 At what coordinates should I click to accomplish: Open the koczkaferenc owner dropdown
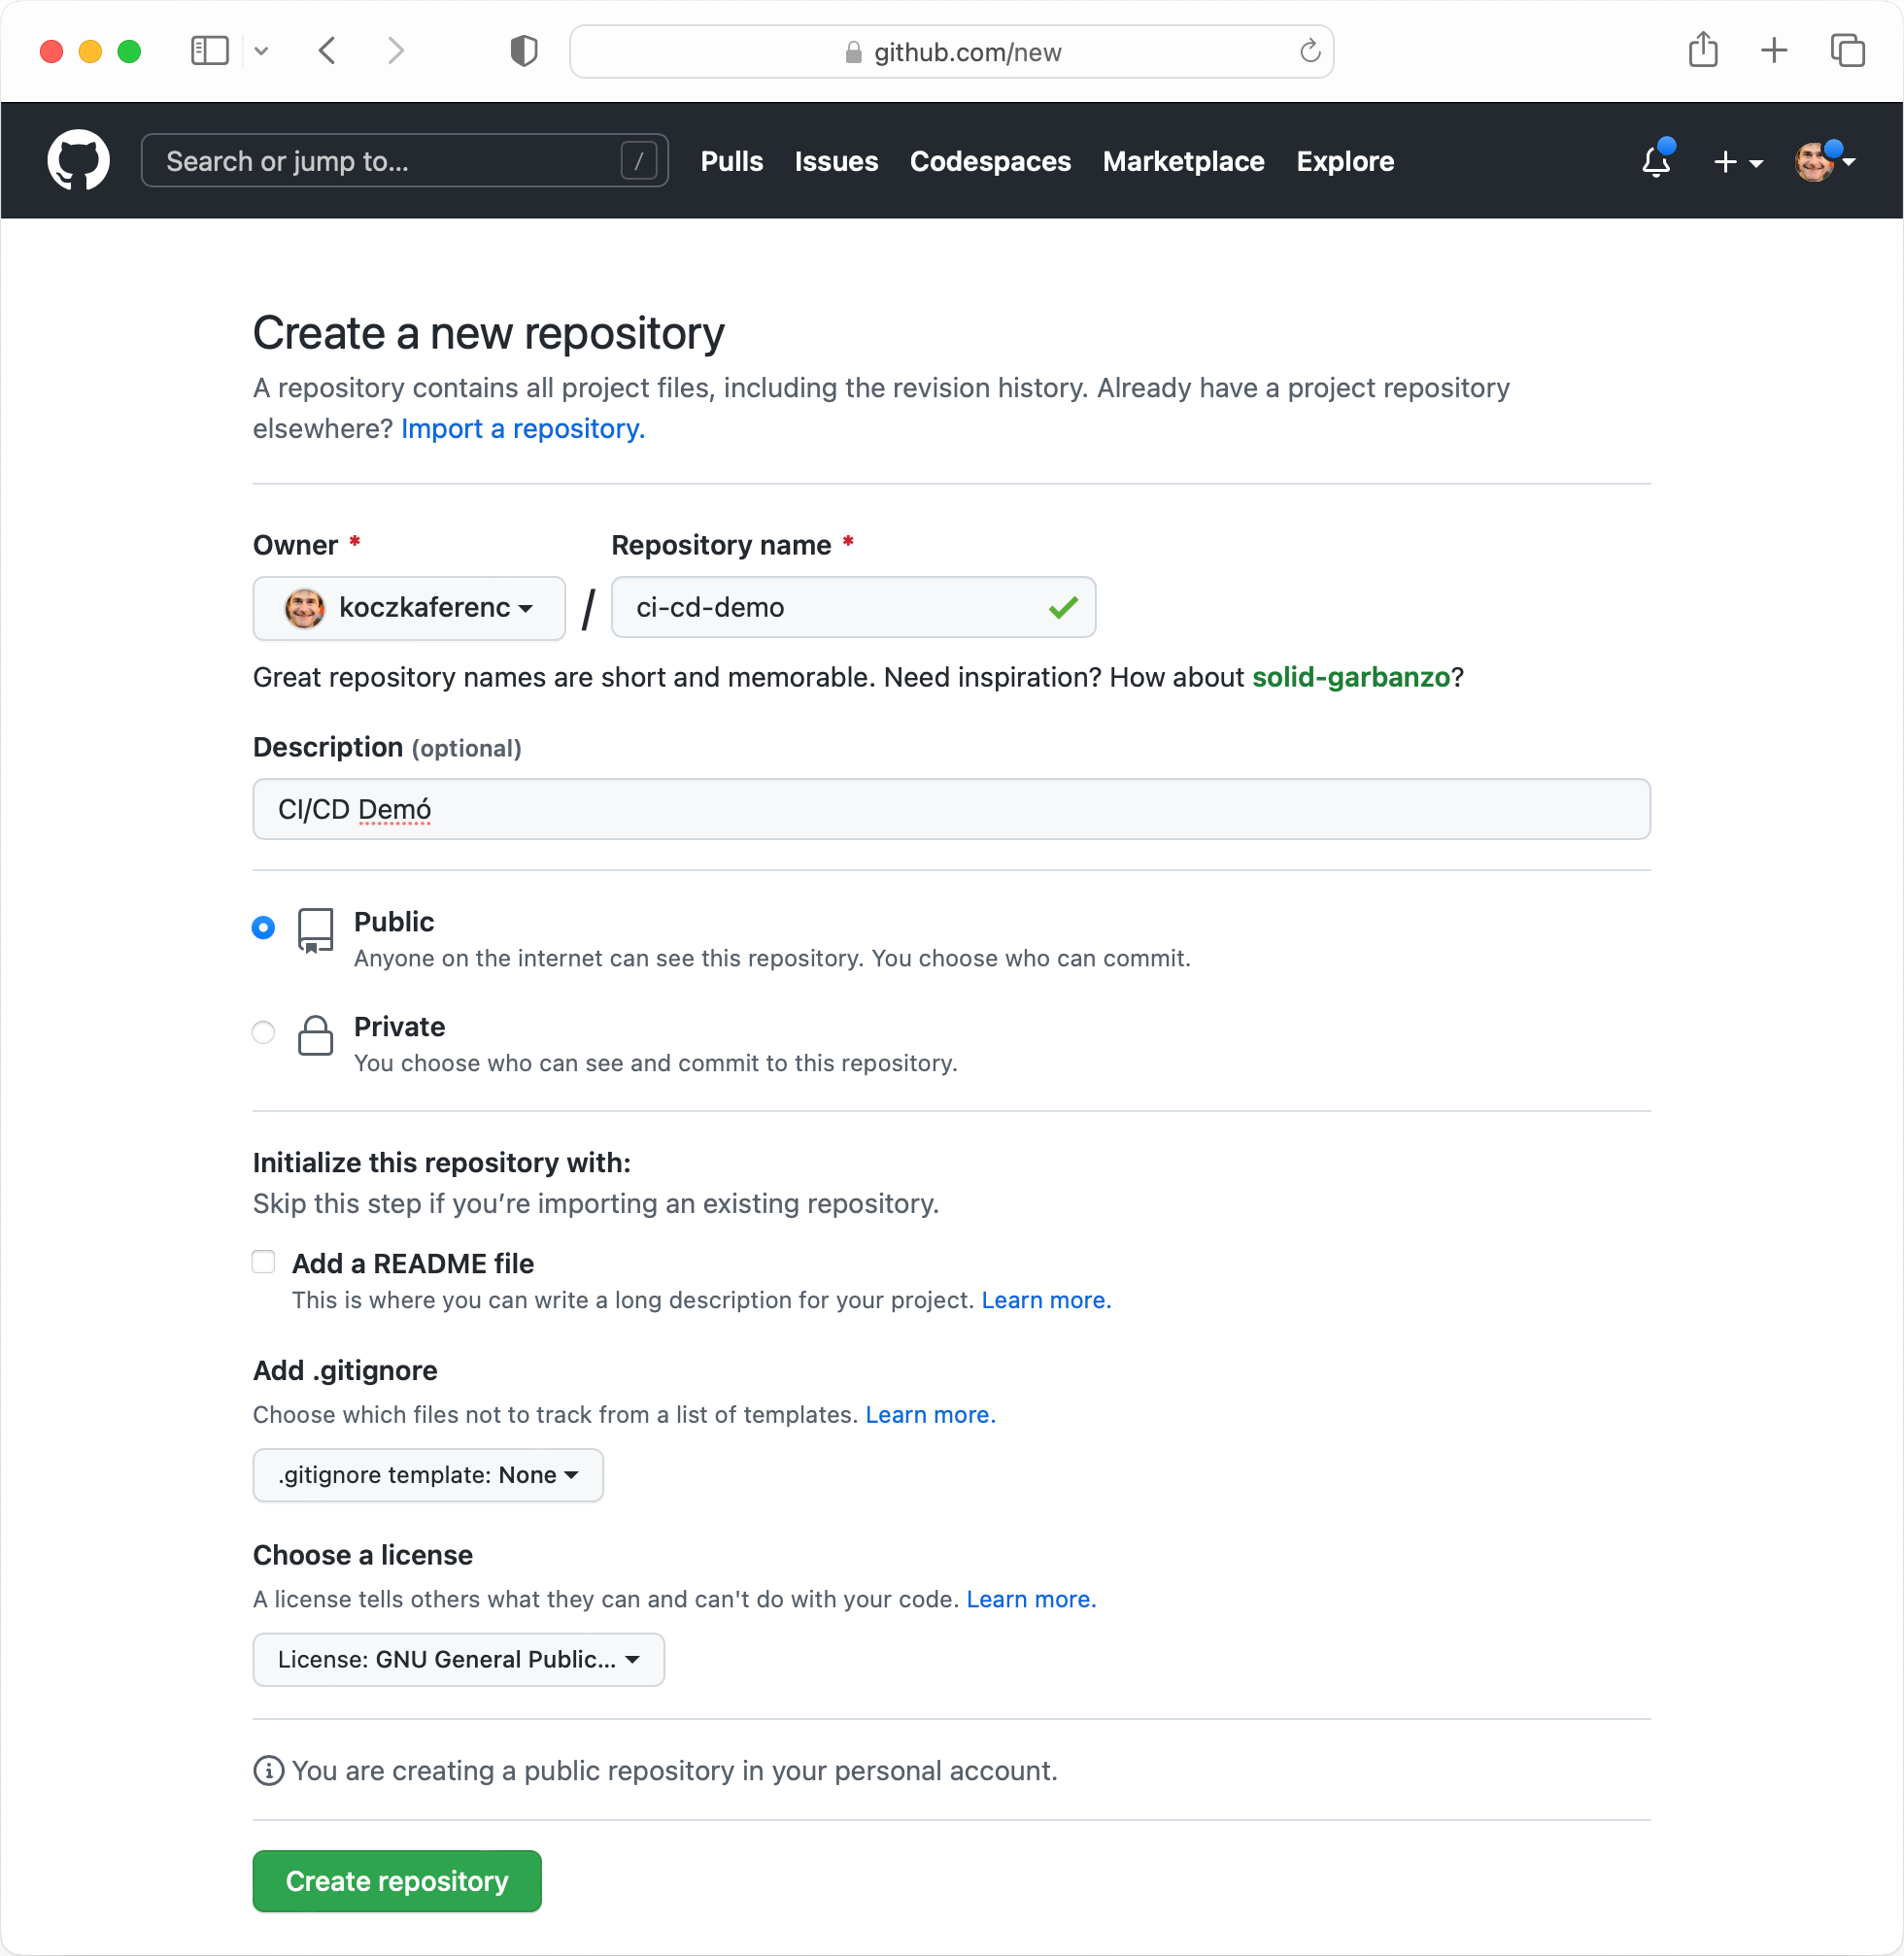[x=409, y=608]
